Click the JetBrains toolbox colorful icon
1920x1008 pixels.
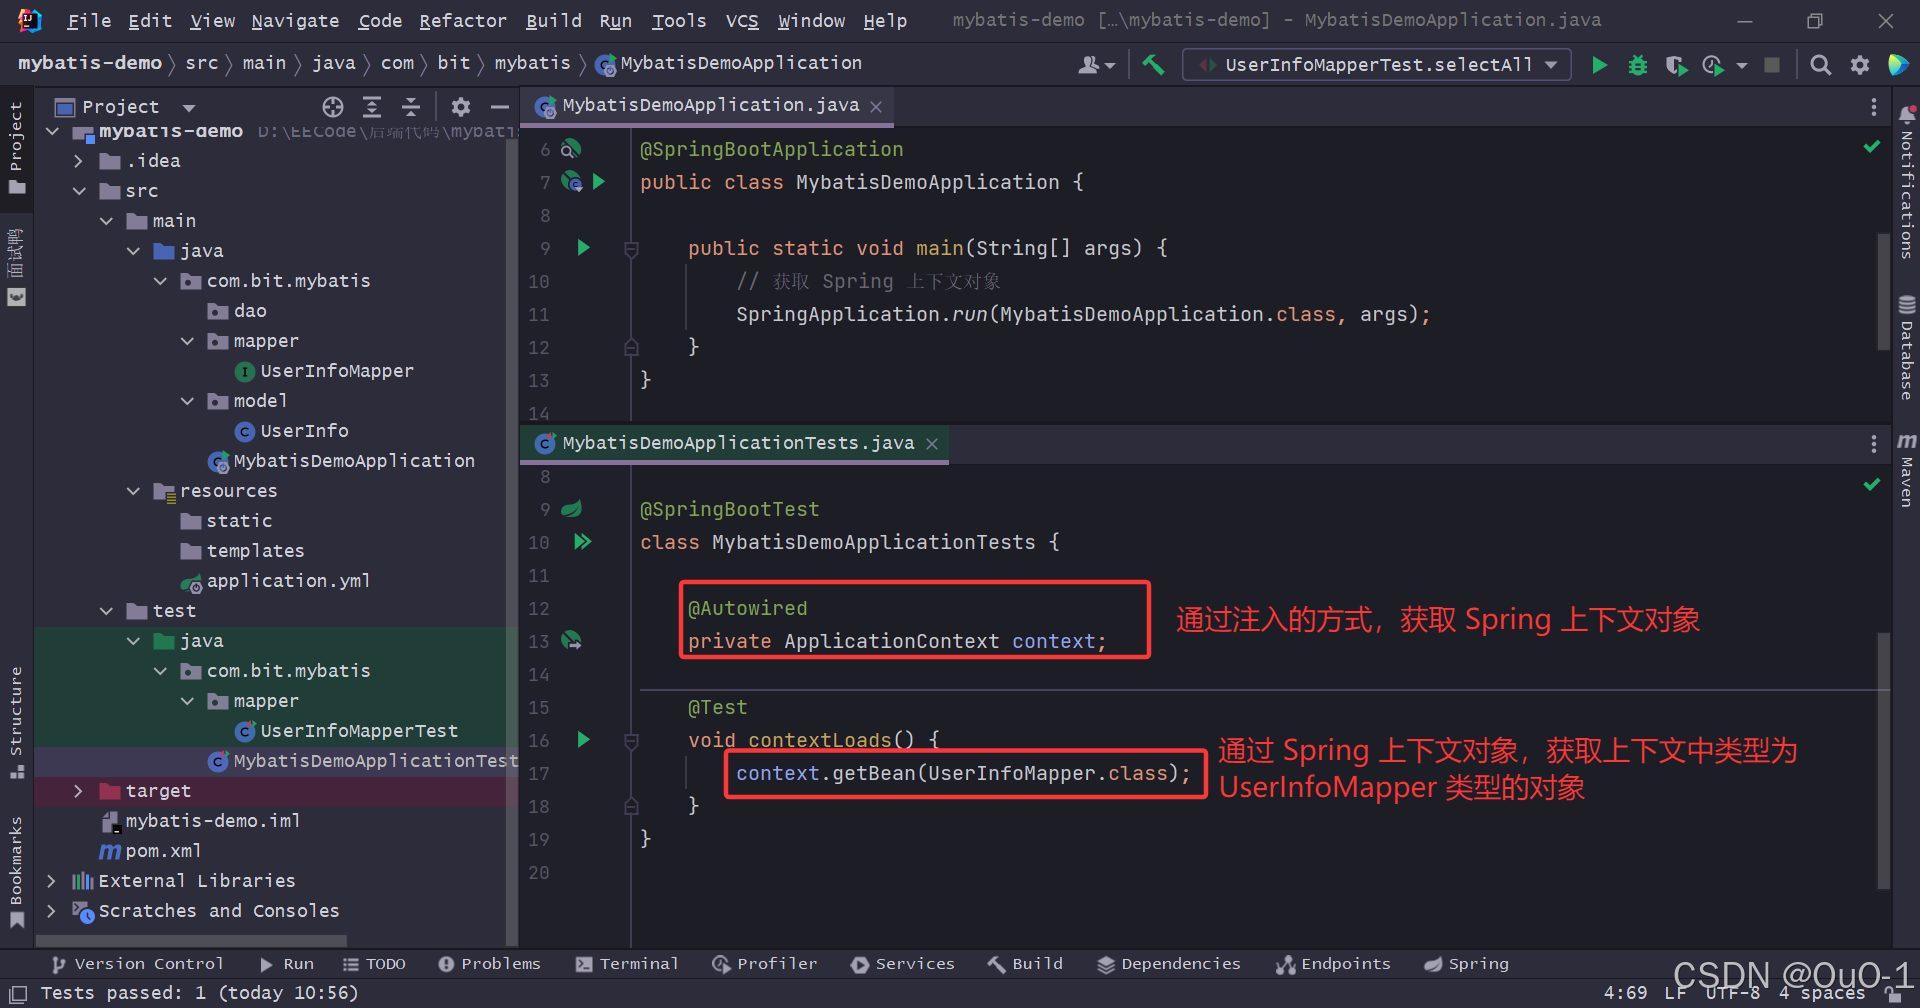point(1897,65)
